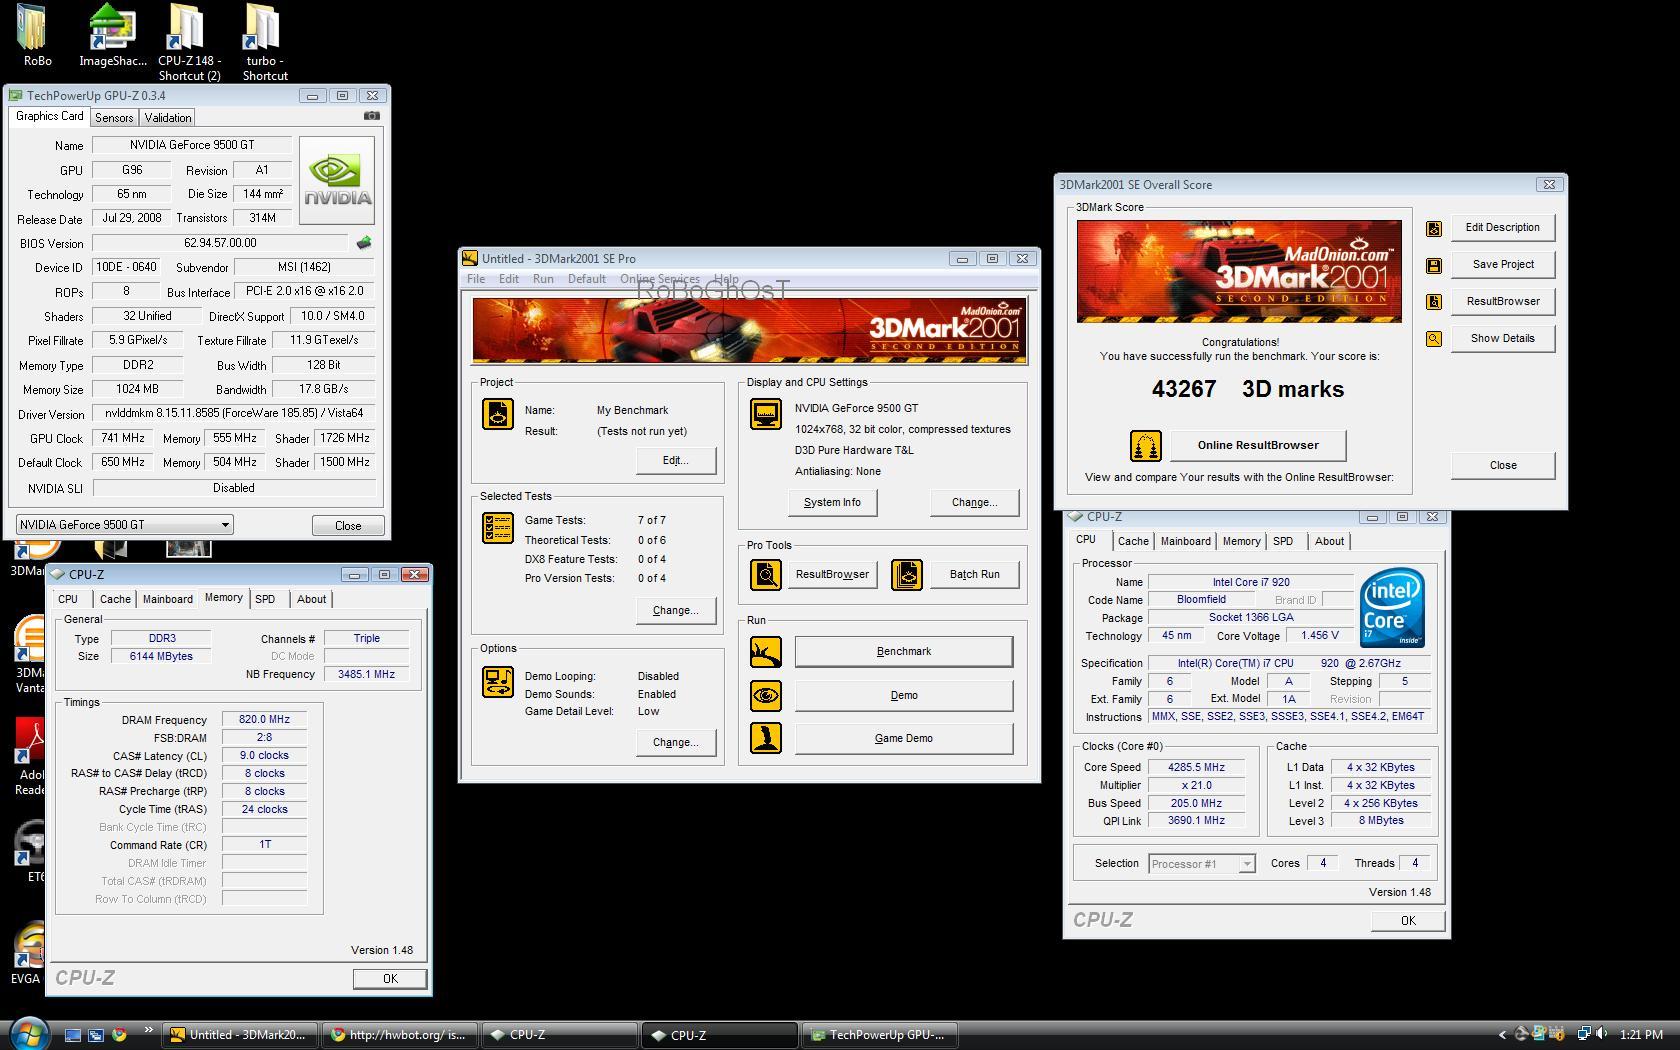Click Close button in Overall Score window

tap(1503, 466)
